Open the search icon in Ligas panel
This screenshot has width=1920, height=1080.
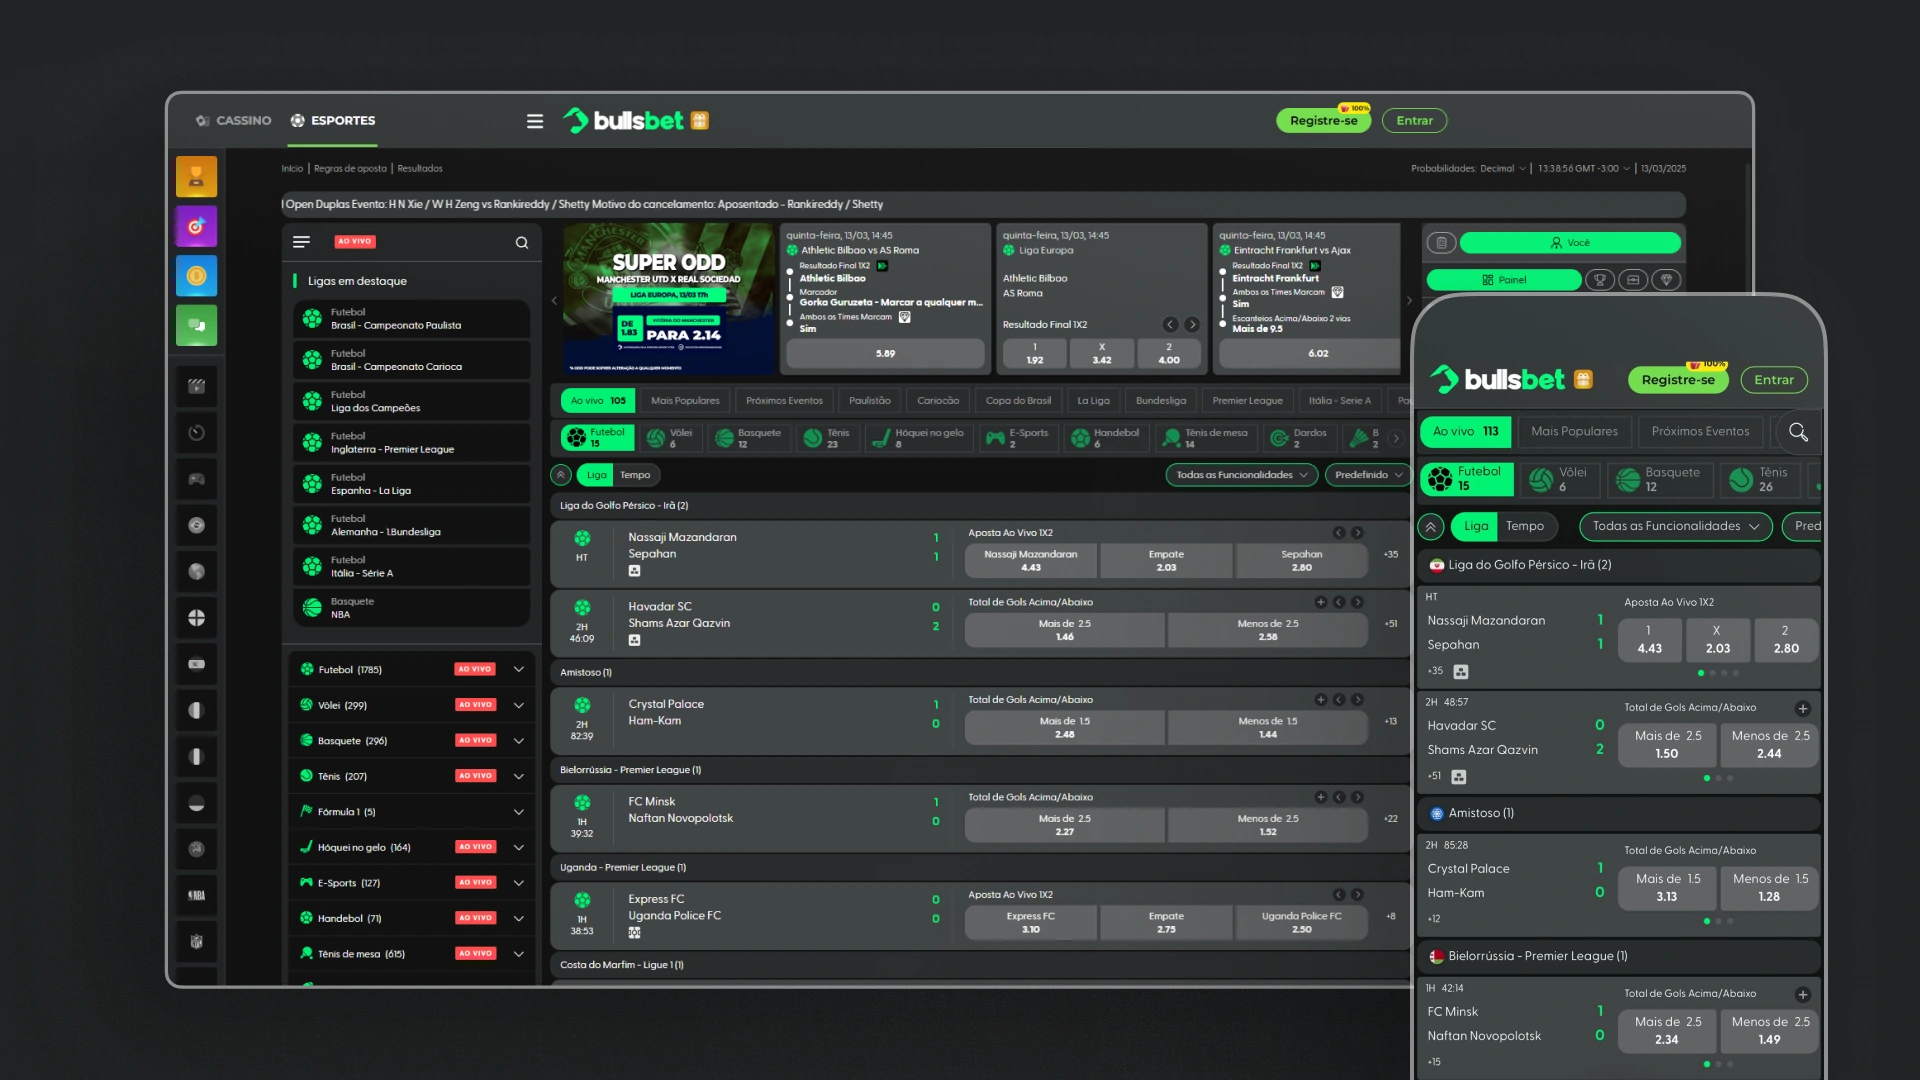click(x=521, y=243)
